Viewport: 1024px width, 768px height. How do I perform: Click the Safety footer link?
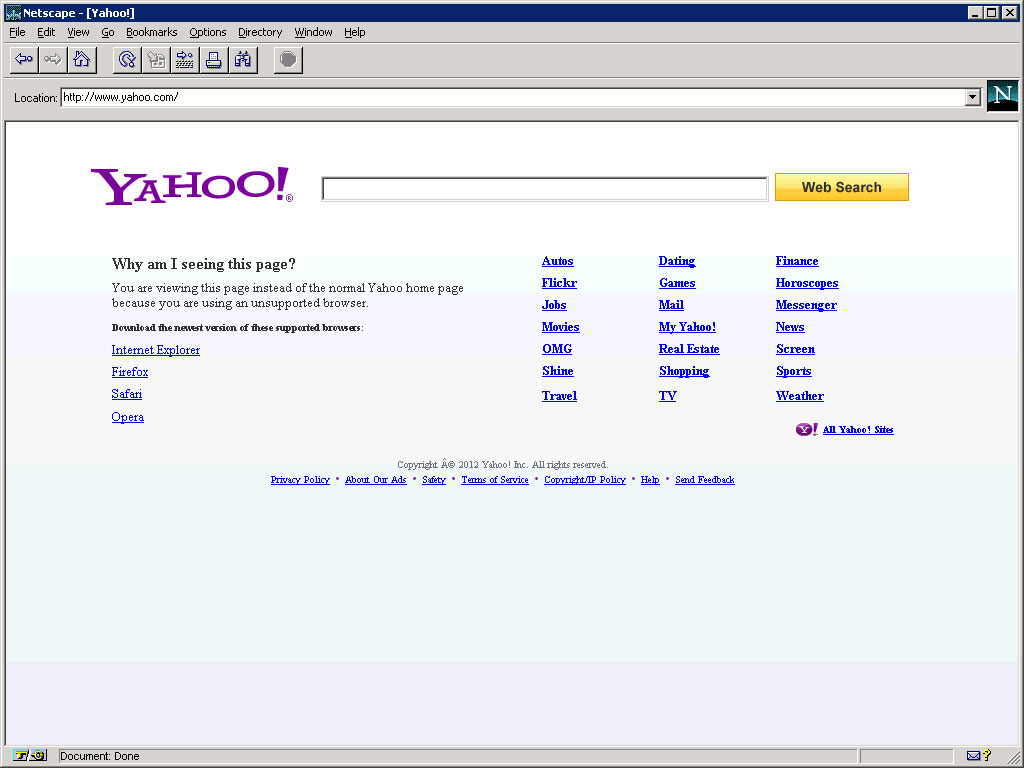tap(434, 480)
